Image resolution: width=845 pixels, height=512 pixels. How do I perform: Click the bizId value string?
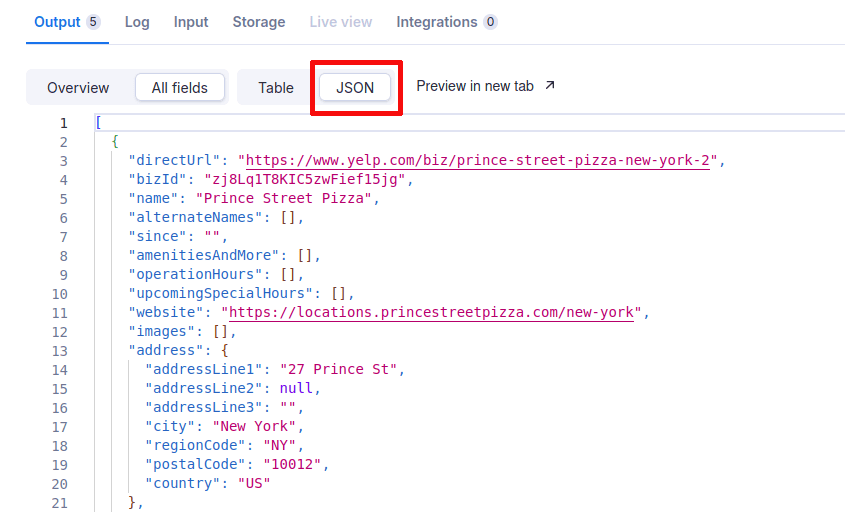click(x=304, y=179)
